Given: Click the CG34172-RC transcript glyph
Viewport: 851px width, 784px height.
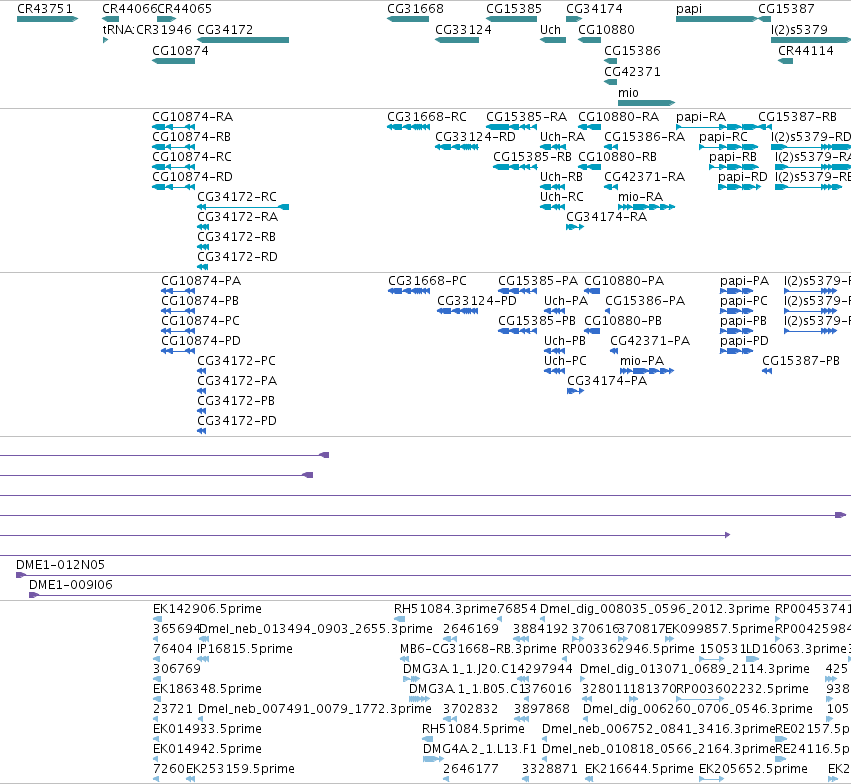Looking at the screenshot, I should click(243, 207).
